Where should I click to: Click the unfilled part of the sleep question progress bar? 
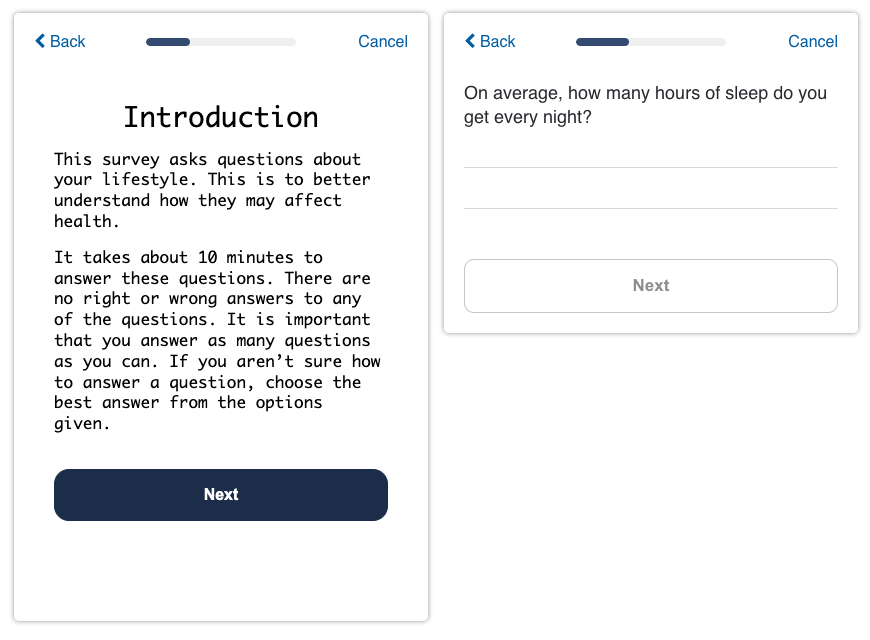pyautogui.click(x=677, y=42)
